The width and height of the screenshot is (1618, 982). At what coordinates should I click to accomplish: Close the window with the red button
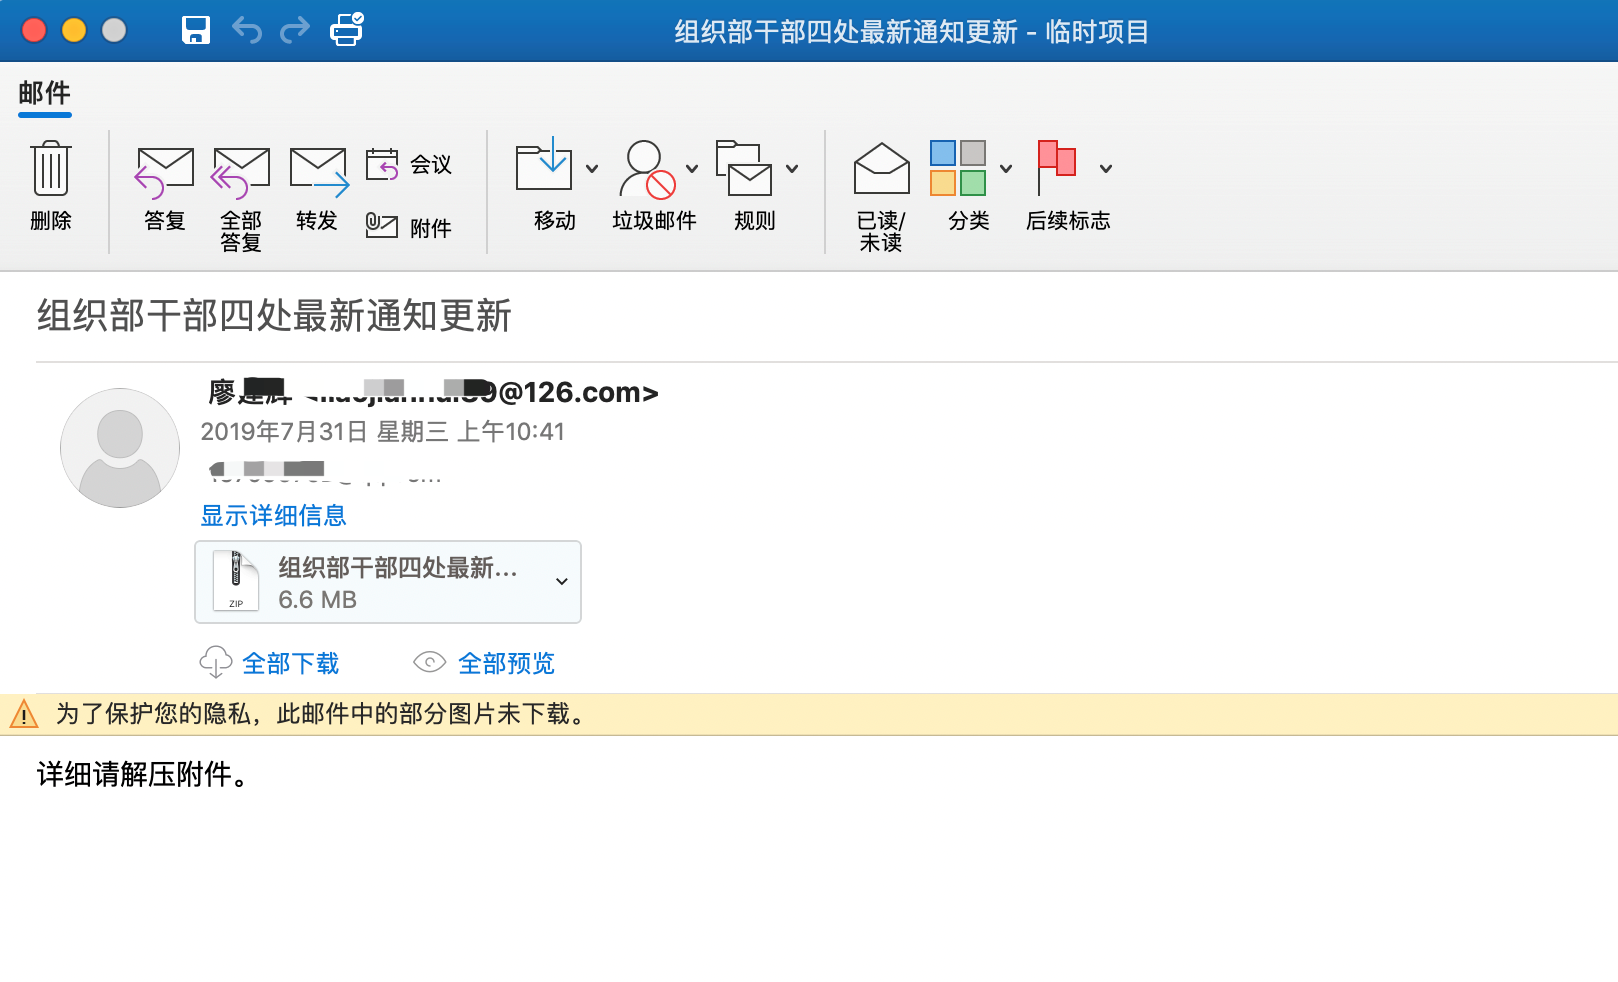pyautogui.click(x=34, y=30)
